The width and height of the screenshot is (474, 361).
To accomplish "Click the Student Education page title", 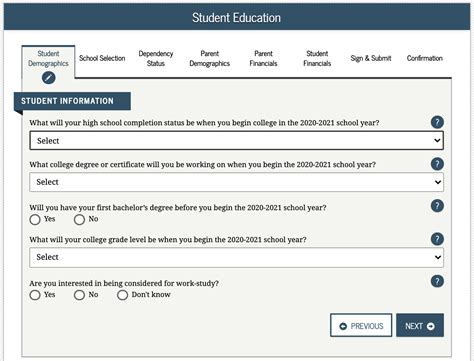I will point(236,17).
